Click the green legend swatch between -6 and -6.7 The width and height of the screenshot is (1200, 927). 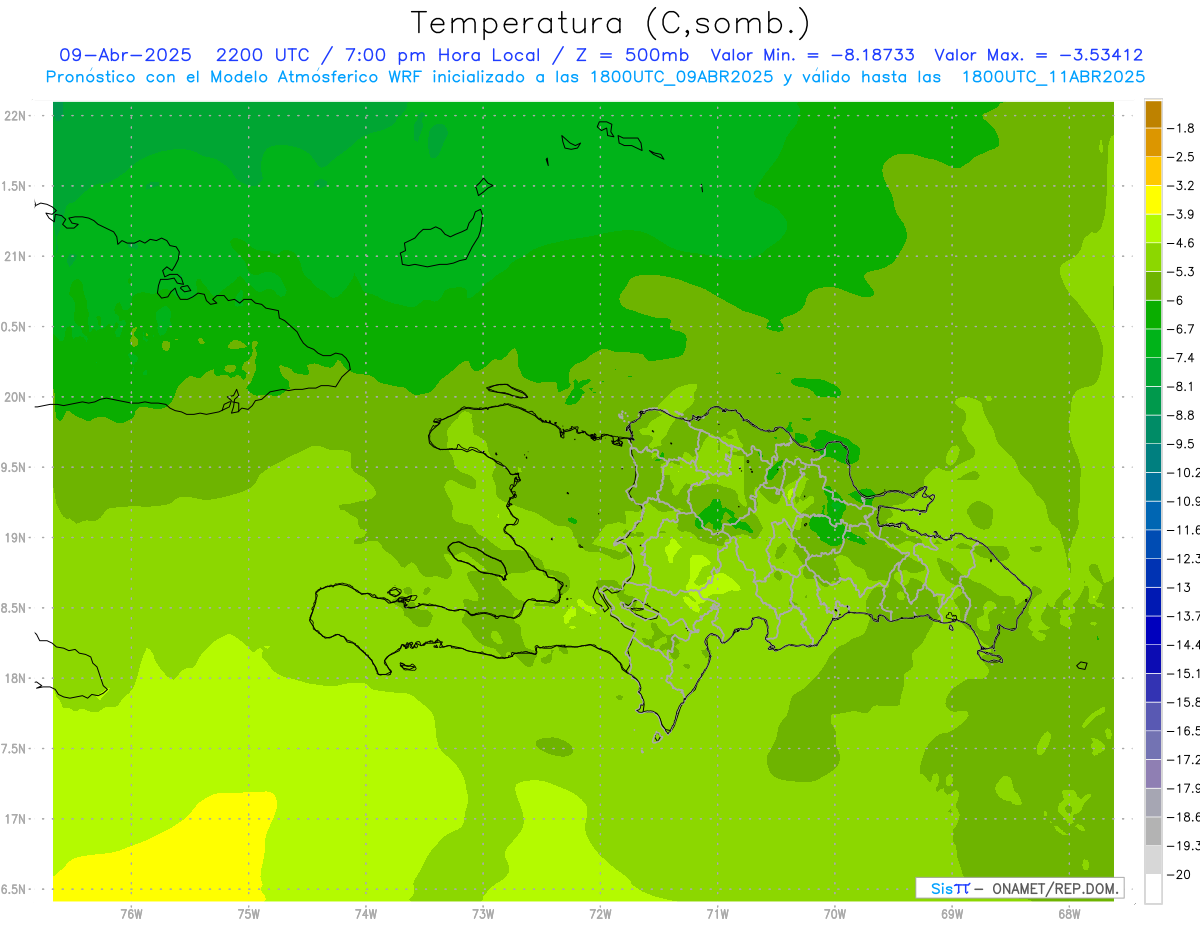tap(1153, 315)
